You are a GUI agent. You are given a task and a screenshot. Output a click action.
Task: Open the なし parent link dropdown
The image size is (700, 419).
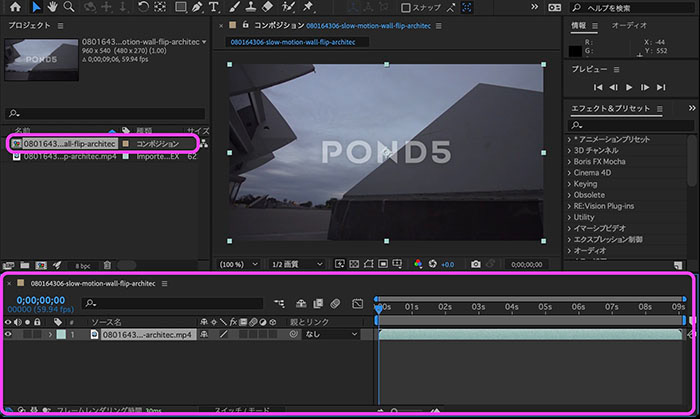point(331,334)
